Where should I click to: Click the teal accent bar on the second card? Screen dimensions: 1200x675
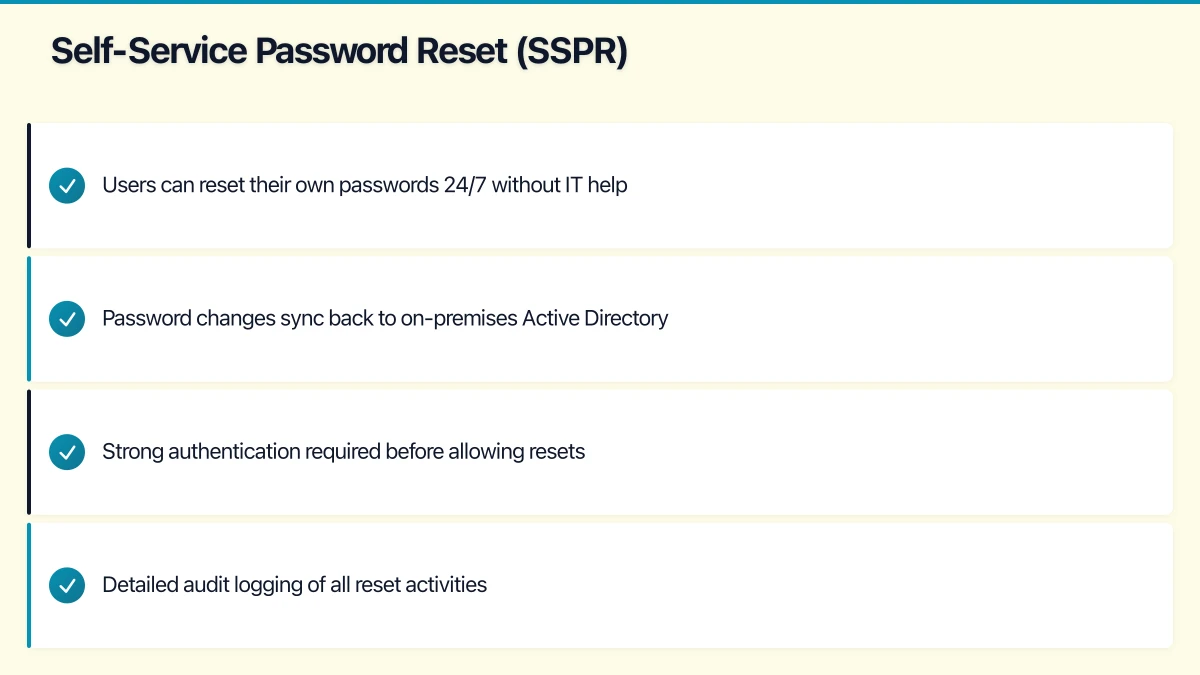pyautogui.click(x=29, y=319)
